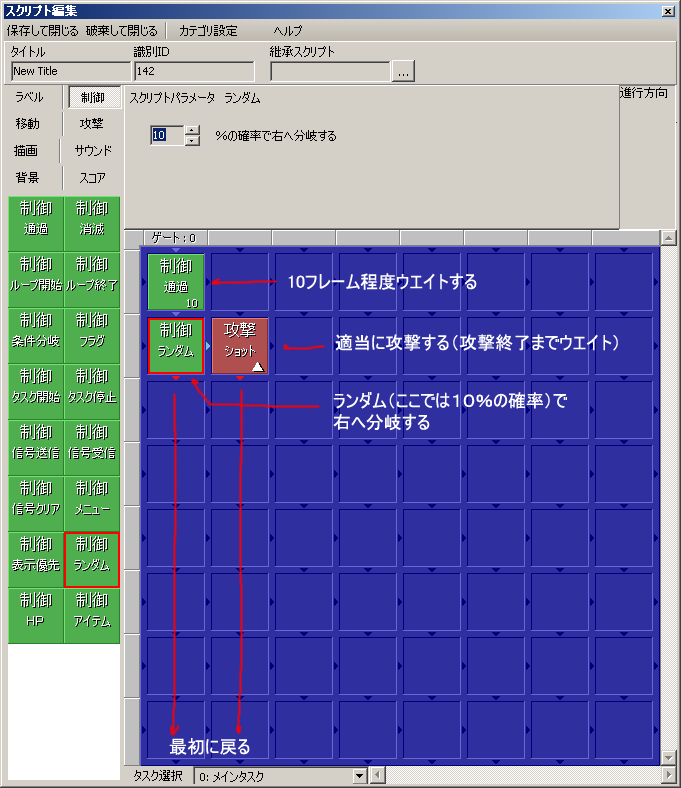Image resolution: width=681 pixels, height=788 pixels.
Task: Click the タイトル text field
Action: pos(70,72)
